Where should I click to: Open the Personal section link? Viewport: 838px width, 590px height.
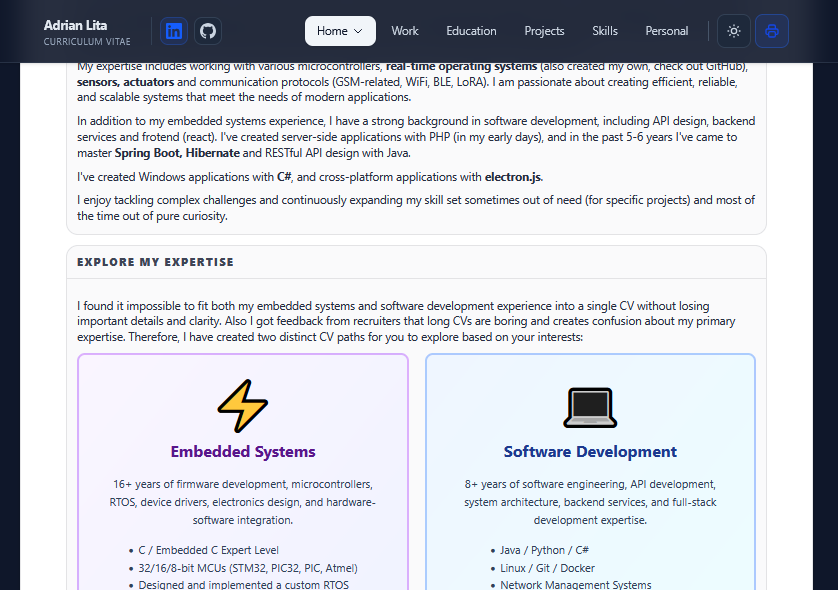(667, 31)
